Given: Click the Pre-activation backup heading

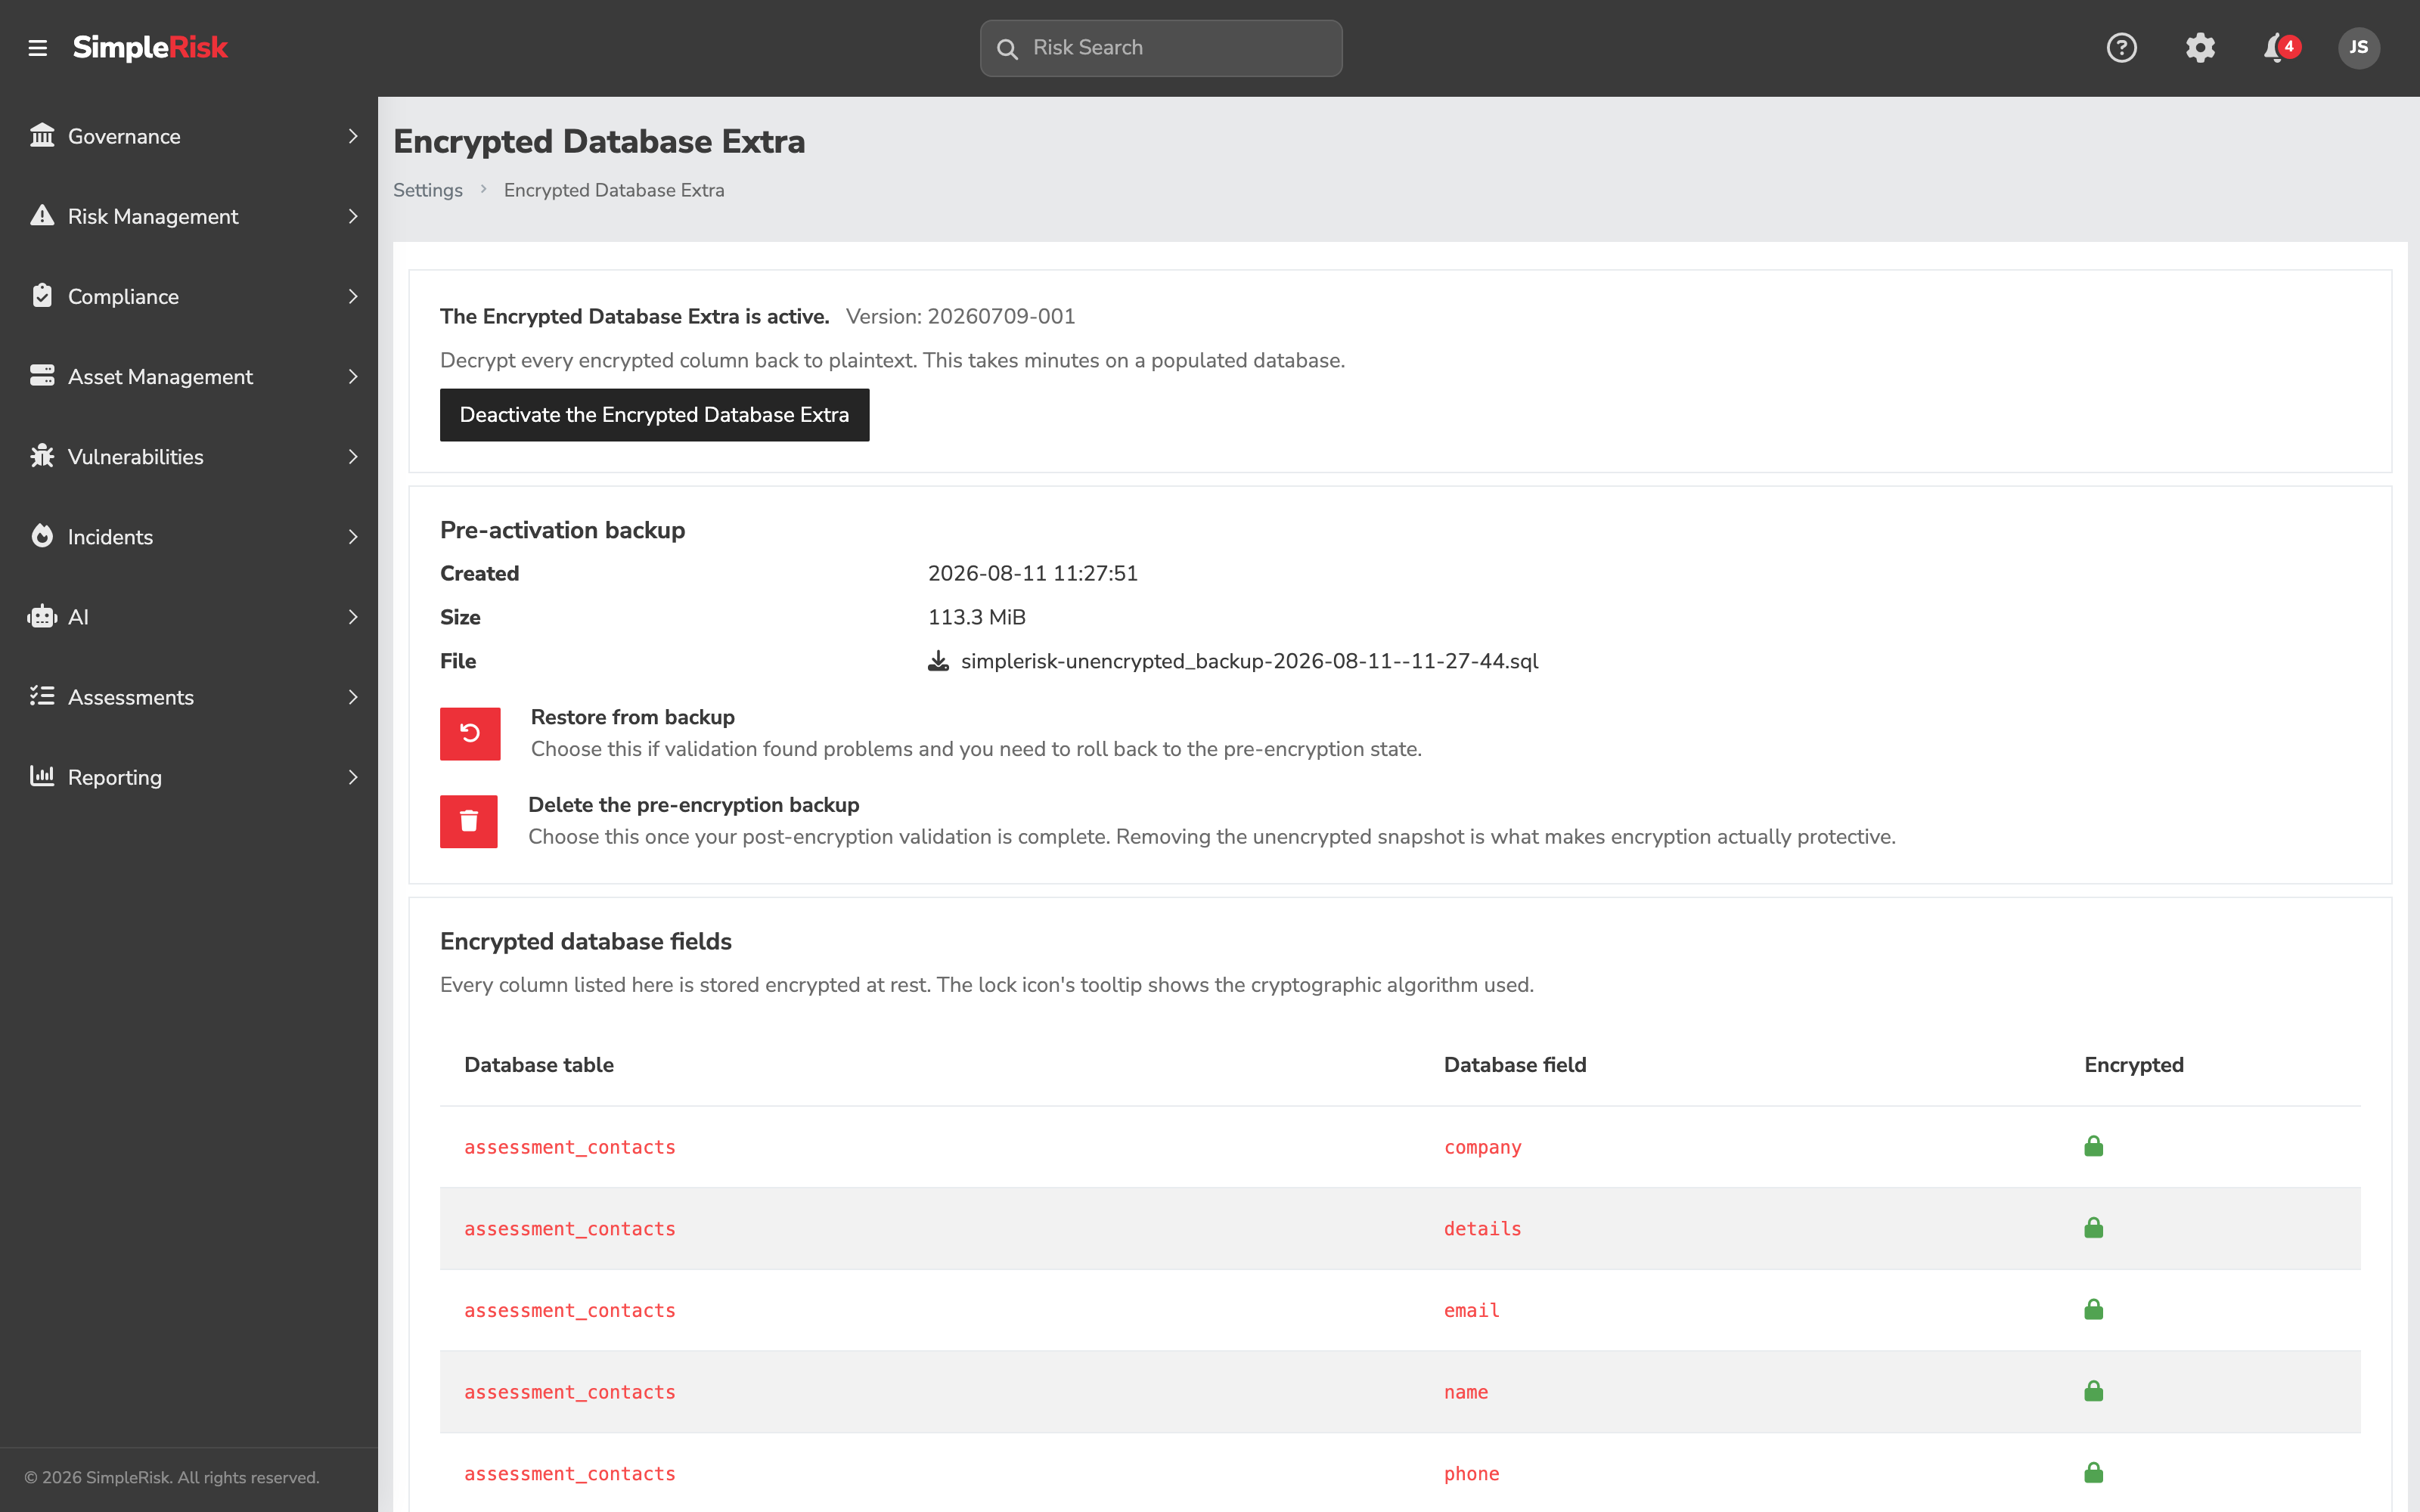Looking at the screenshot, I should (x=562, y=530).
